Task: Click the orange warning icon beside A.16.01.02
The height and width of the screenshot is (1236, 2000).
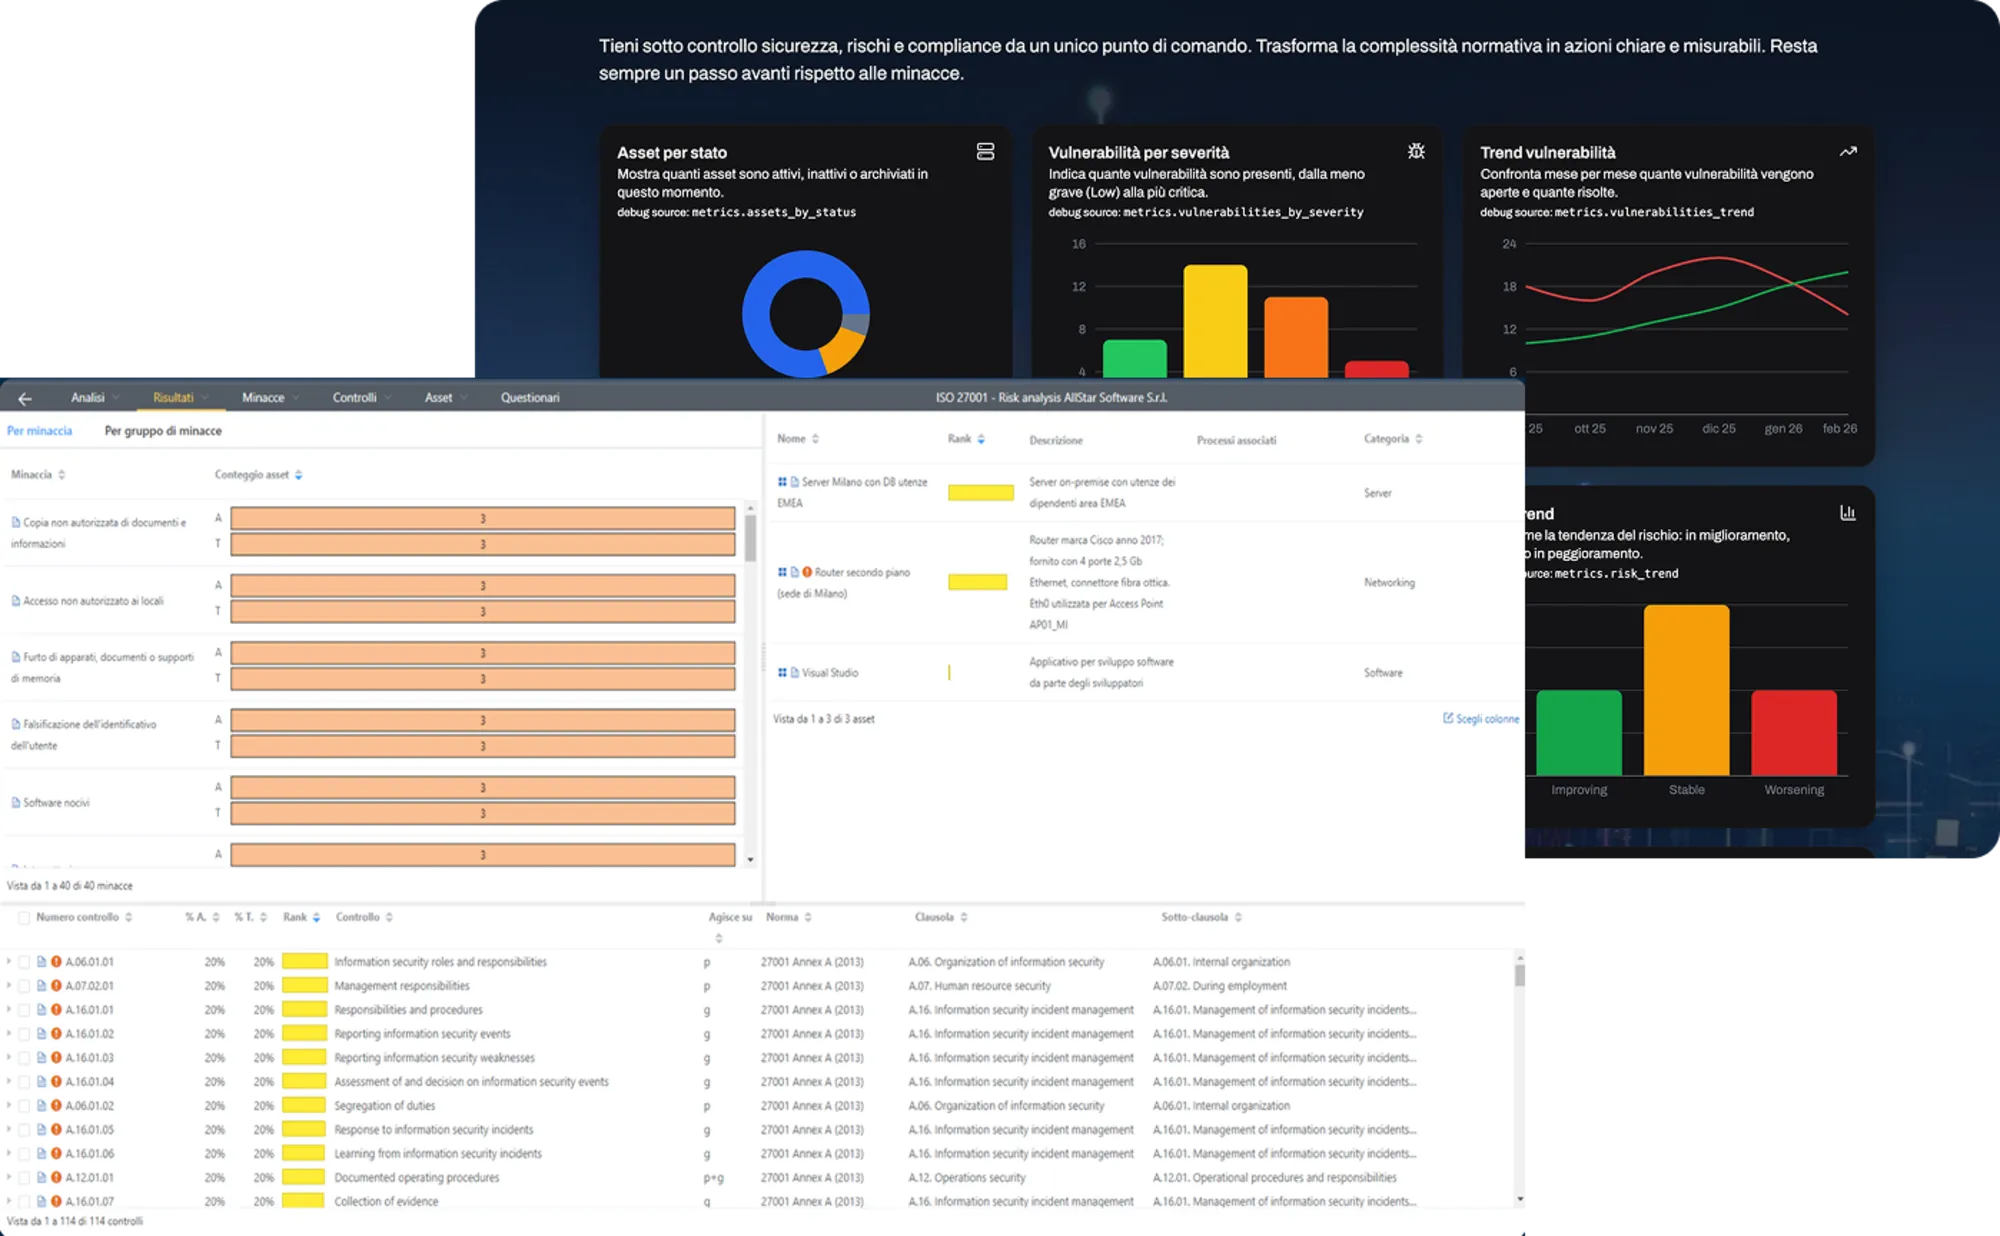Action: (x=56, y=1034)
